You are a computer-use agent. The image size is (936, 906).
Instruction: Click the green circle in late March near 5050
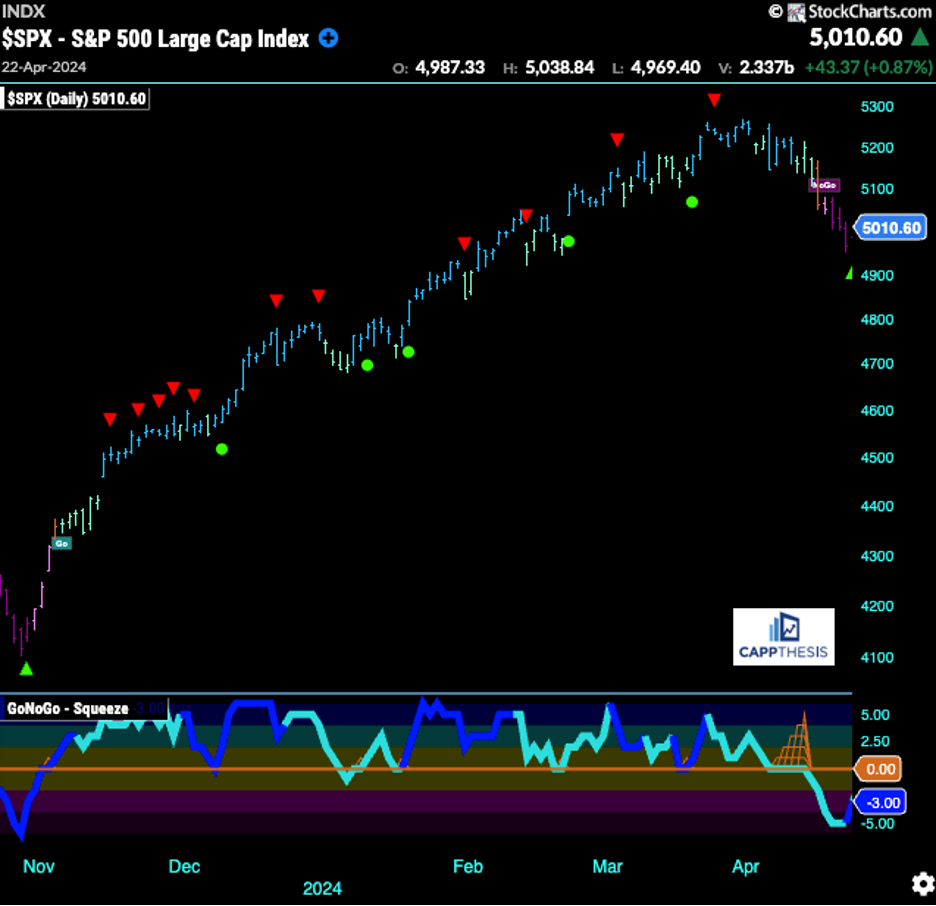pyautogui.click(x=691, y=202)
